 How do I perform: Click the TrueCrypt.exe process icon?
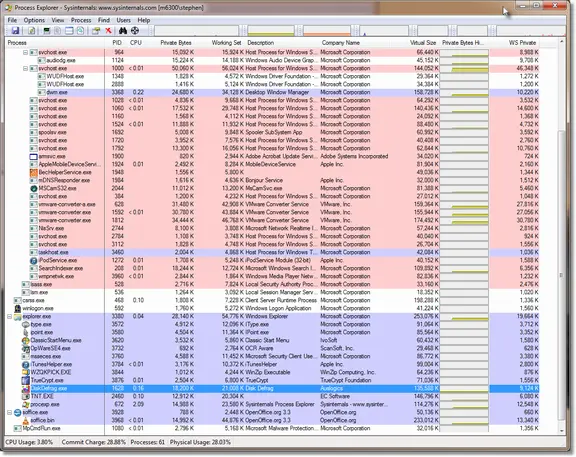(26, 381)
